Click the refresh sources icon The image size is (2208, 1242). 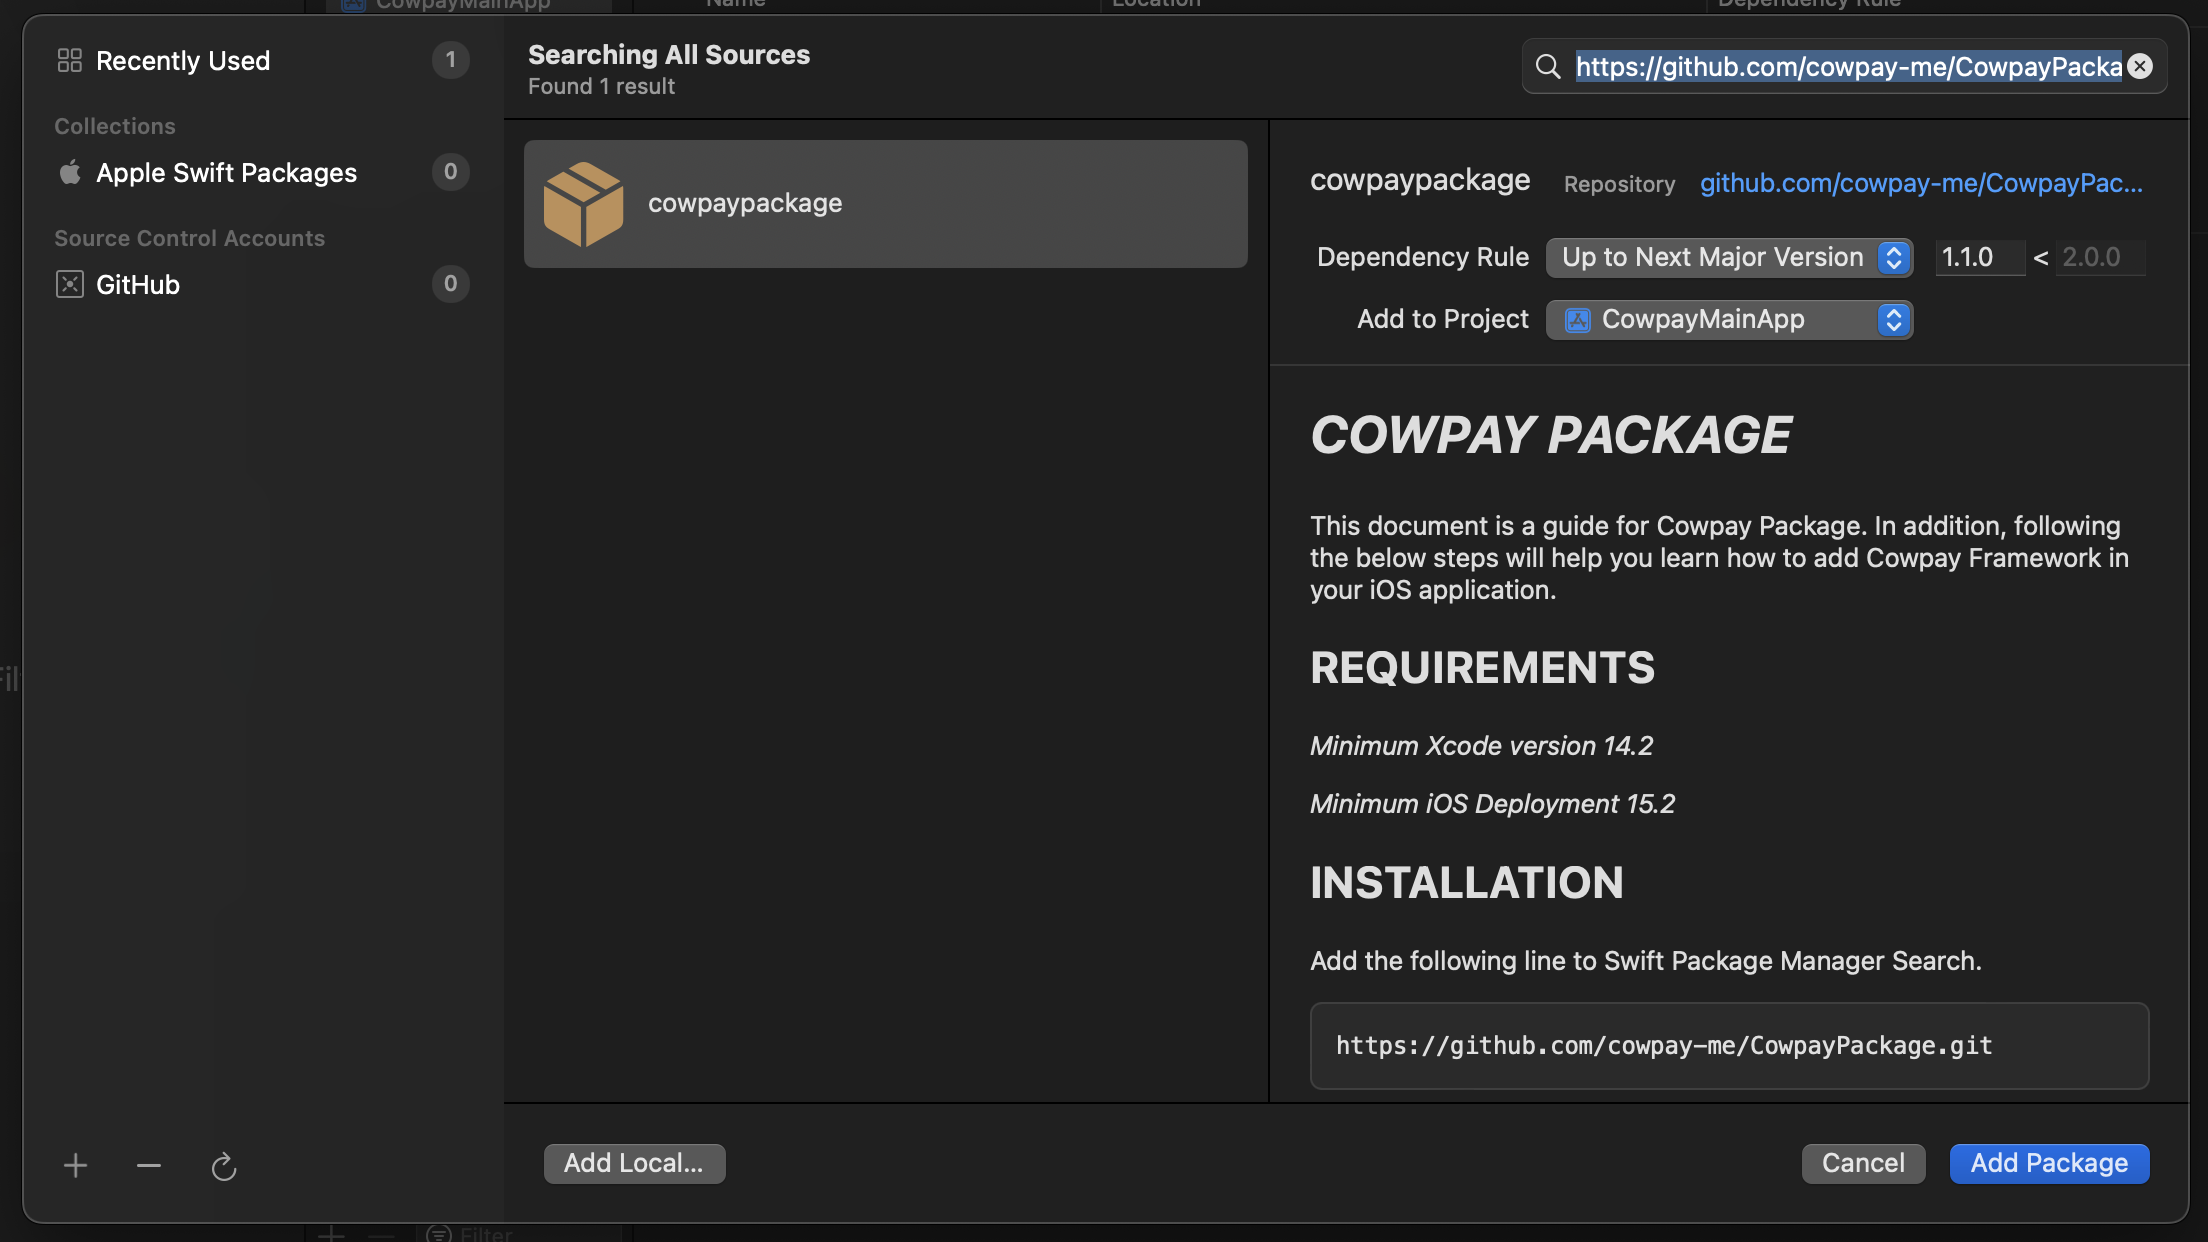[x=223, y=1166]
